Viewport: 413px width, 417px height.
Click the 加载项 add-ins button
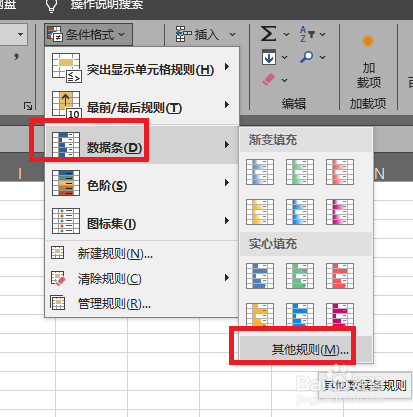(368, 62)
